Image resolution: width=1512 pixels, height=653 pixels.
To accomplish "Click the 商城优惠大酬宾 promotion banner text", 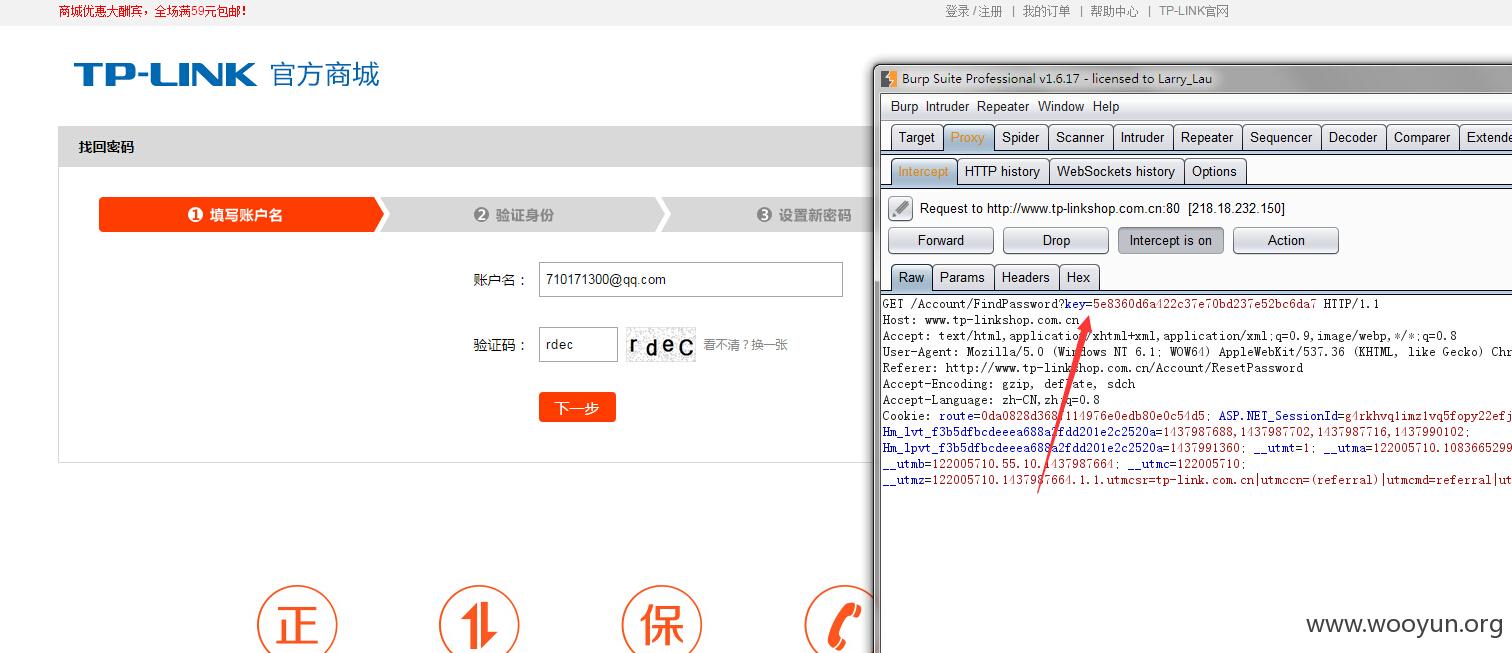I will pyautogui.click(x=153, y=11).
